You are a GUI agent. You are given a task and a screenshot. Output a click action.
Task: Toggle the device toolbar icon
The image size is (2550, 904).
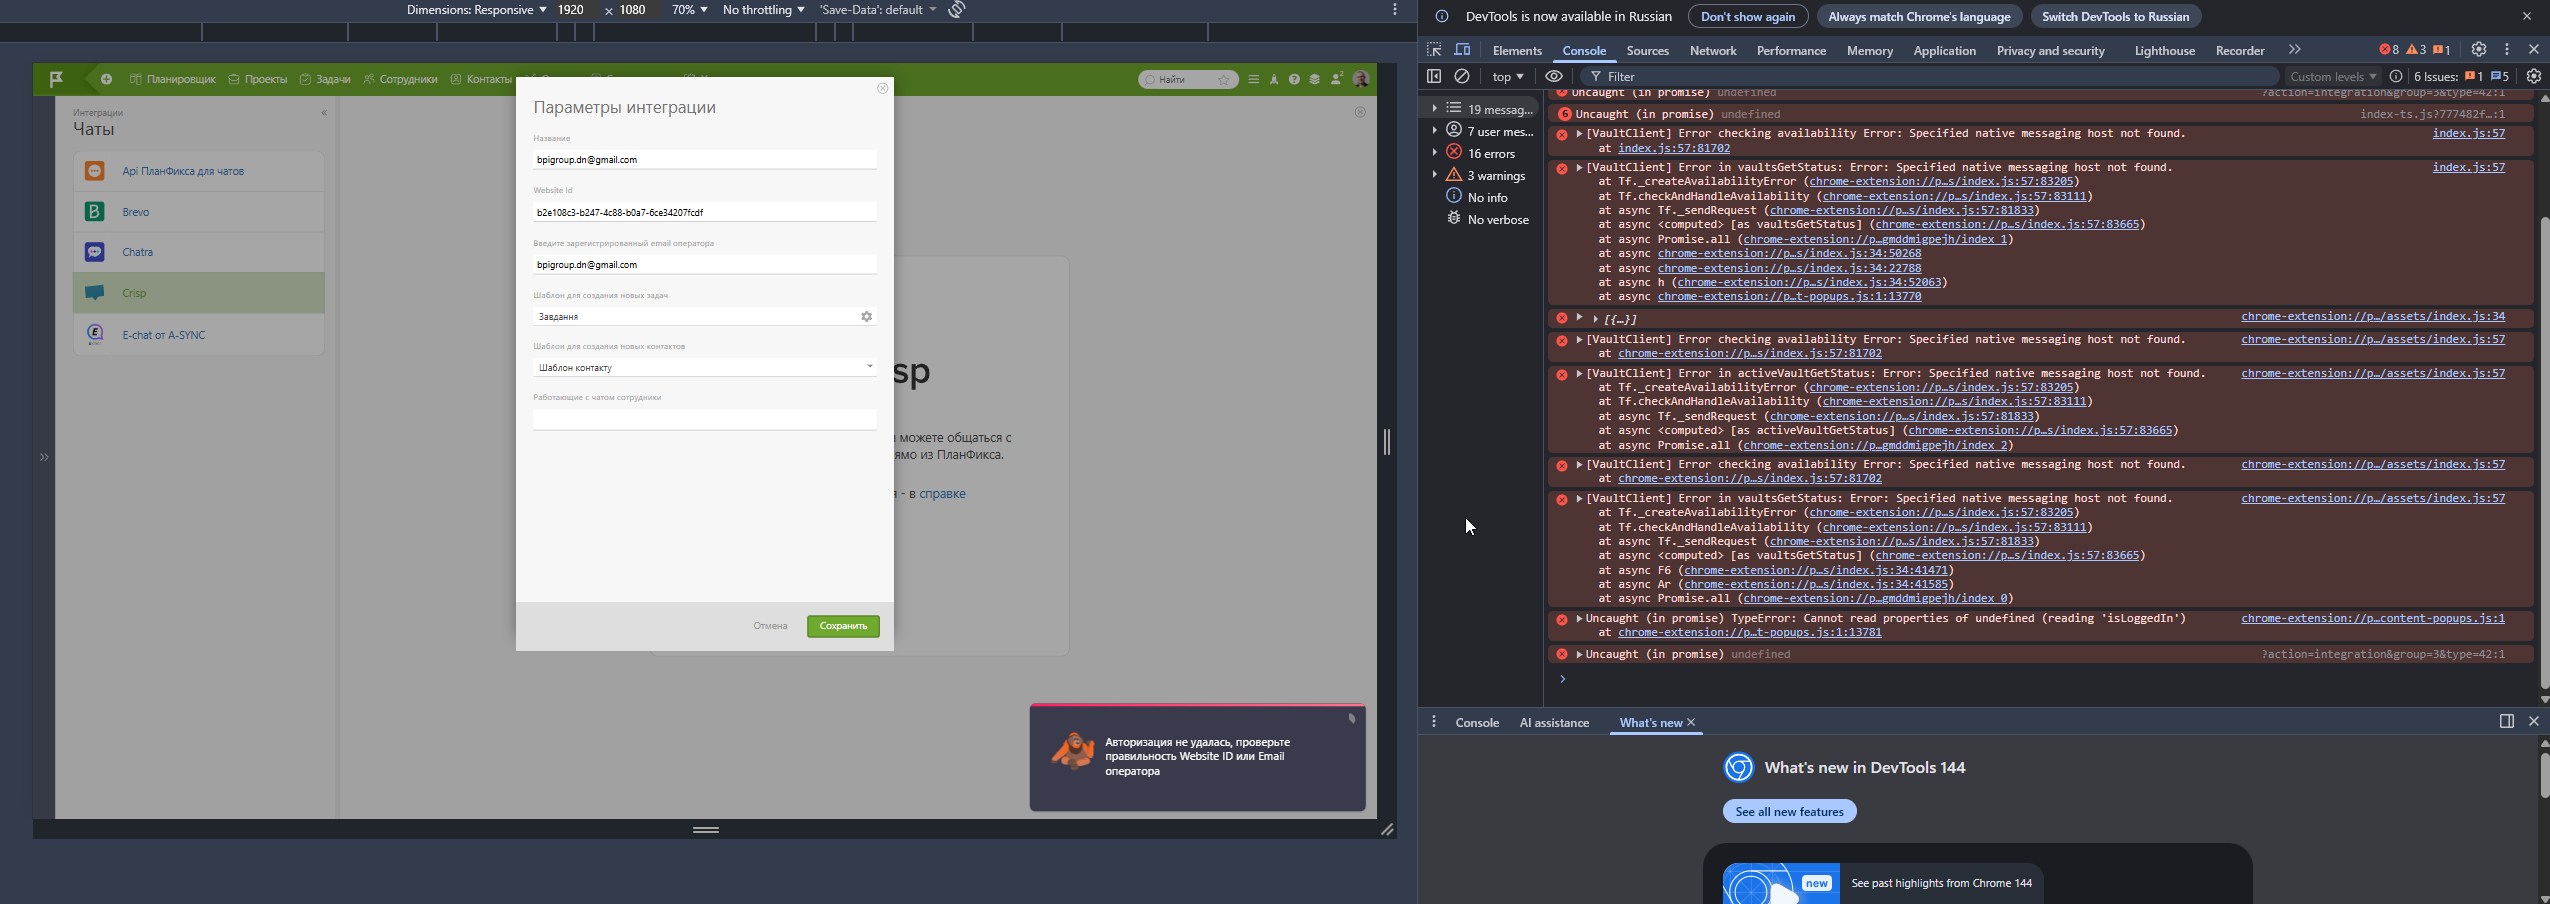click(x=1462, y=50)
